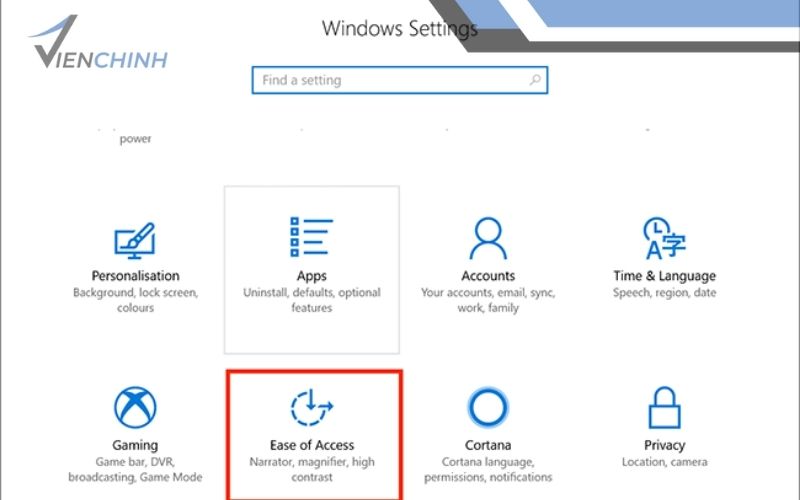Viewport: 800px width, 500px height.
Task: Open the Personalisation settings icon
Action: [135, 240]
